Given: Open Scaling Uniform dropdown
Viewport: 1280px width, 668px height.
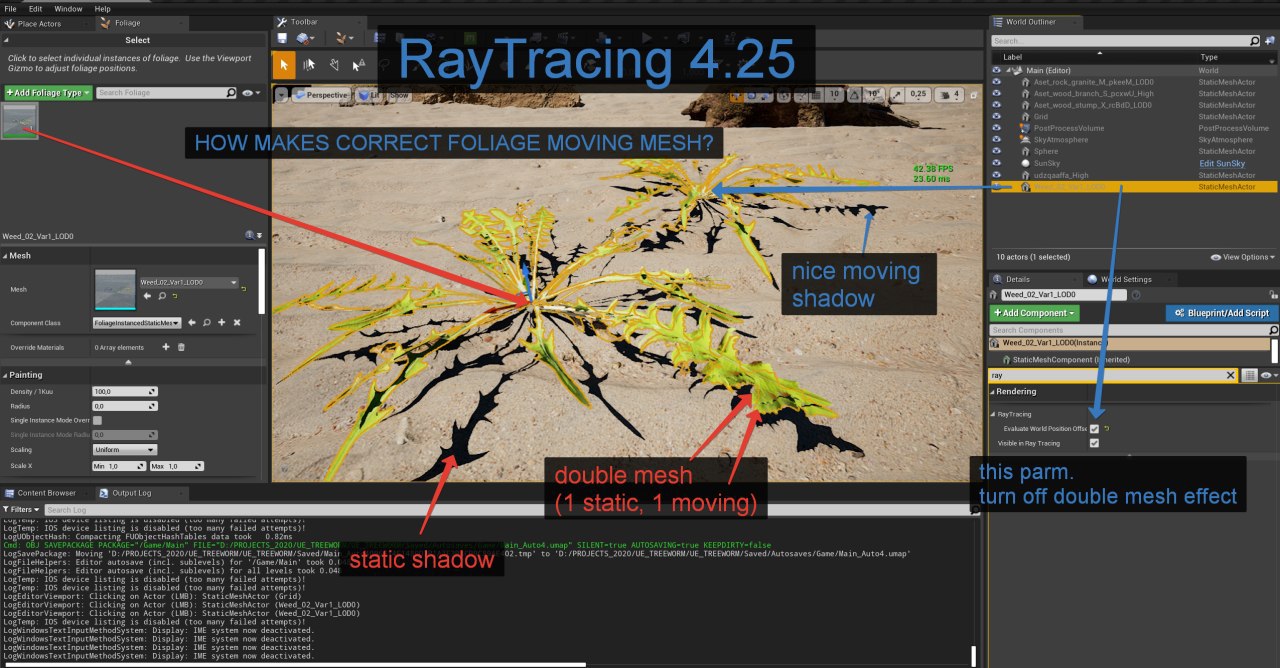Looking at the screenshot, I should point(124,450).
